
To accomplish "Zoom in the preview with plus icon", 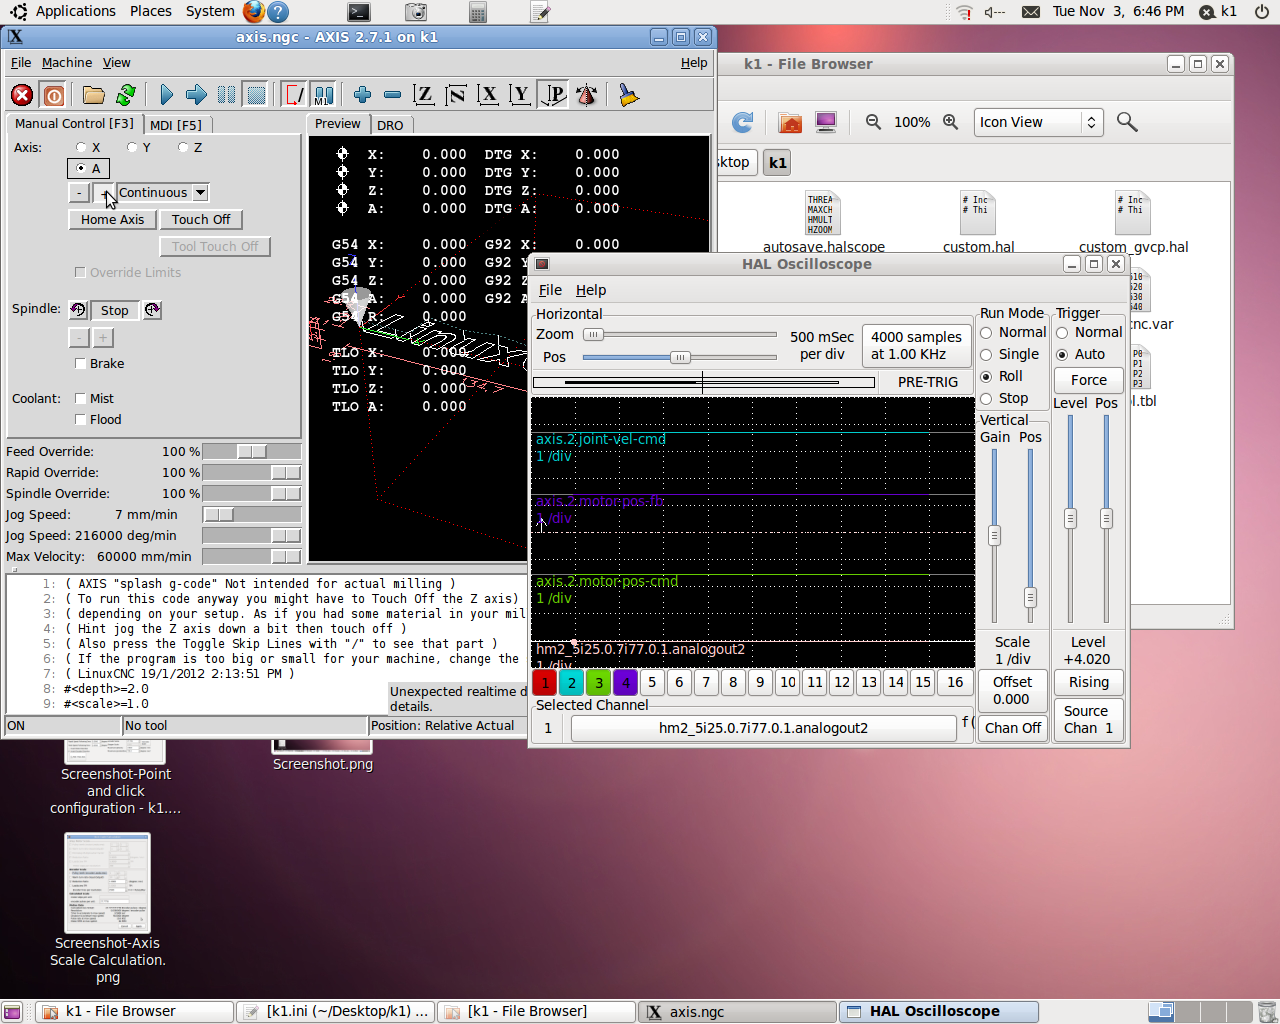I will [362, 95].
